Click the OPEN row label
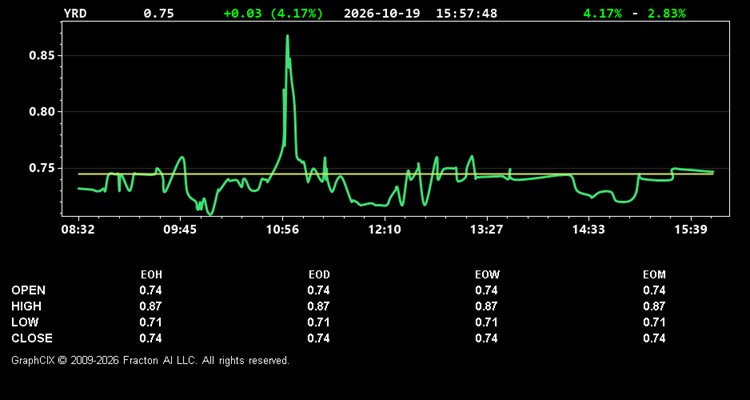Image resolution: width=750 pixels, height=400 pixels. [29, 290]
